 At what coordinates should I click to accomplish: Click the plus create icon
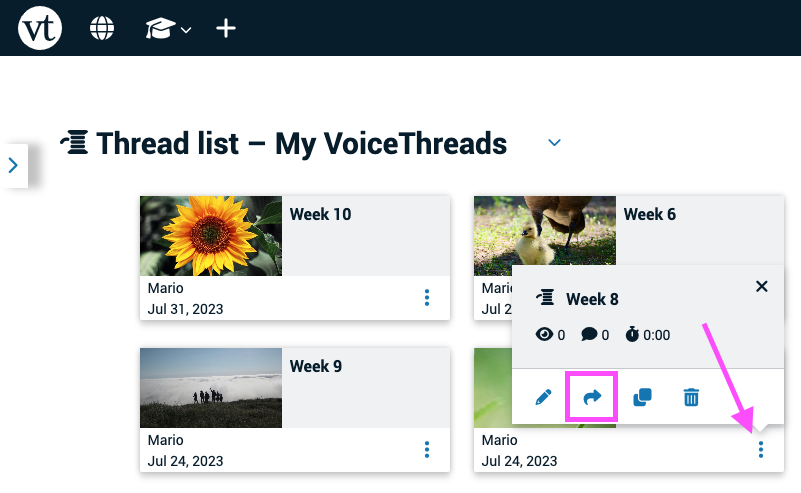coord(226,28)
